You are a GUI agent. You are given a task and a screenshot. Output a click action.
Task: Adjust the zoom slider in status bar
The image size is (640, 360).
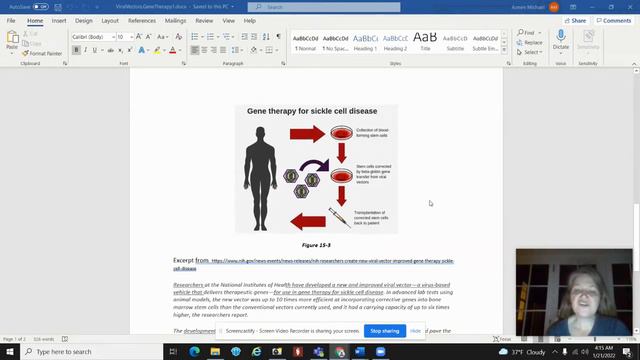[595, 339]
